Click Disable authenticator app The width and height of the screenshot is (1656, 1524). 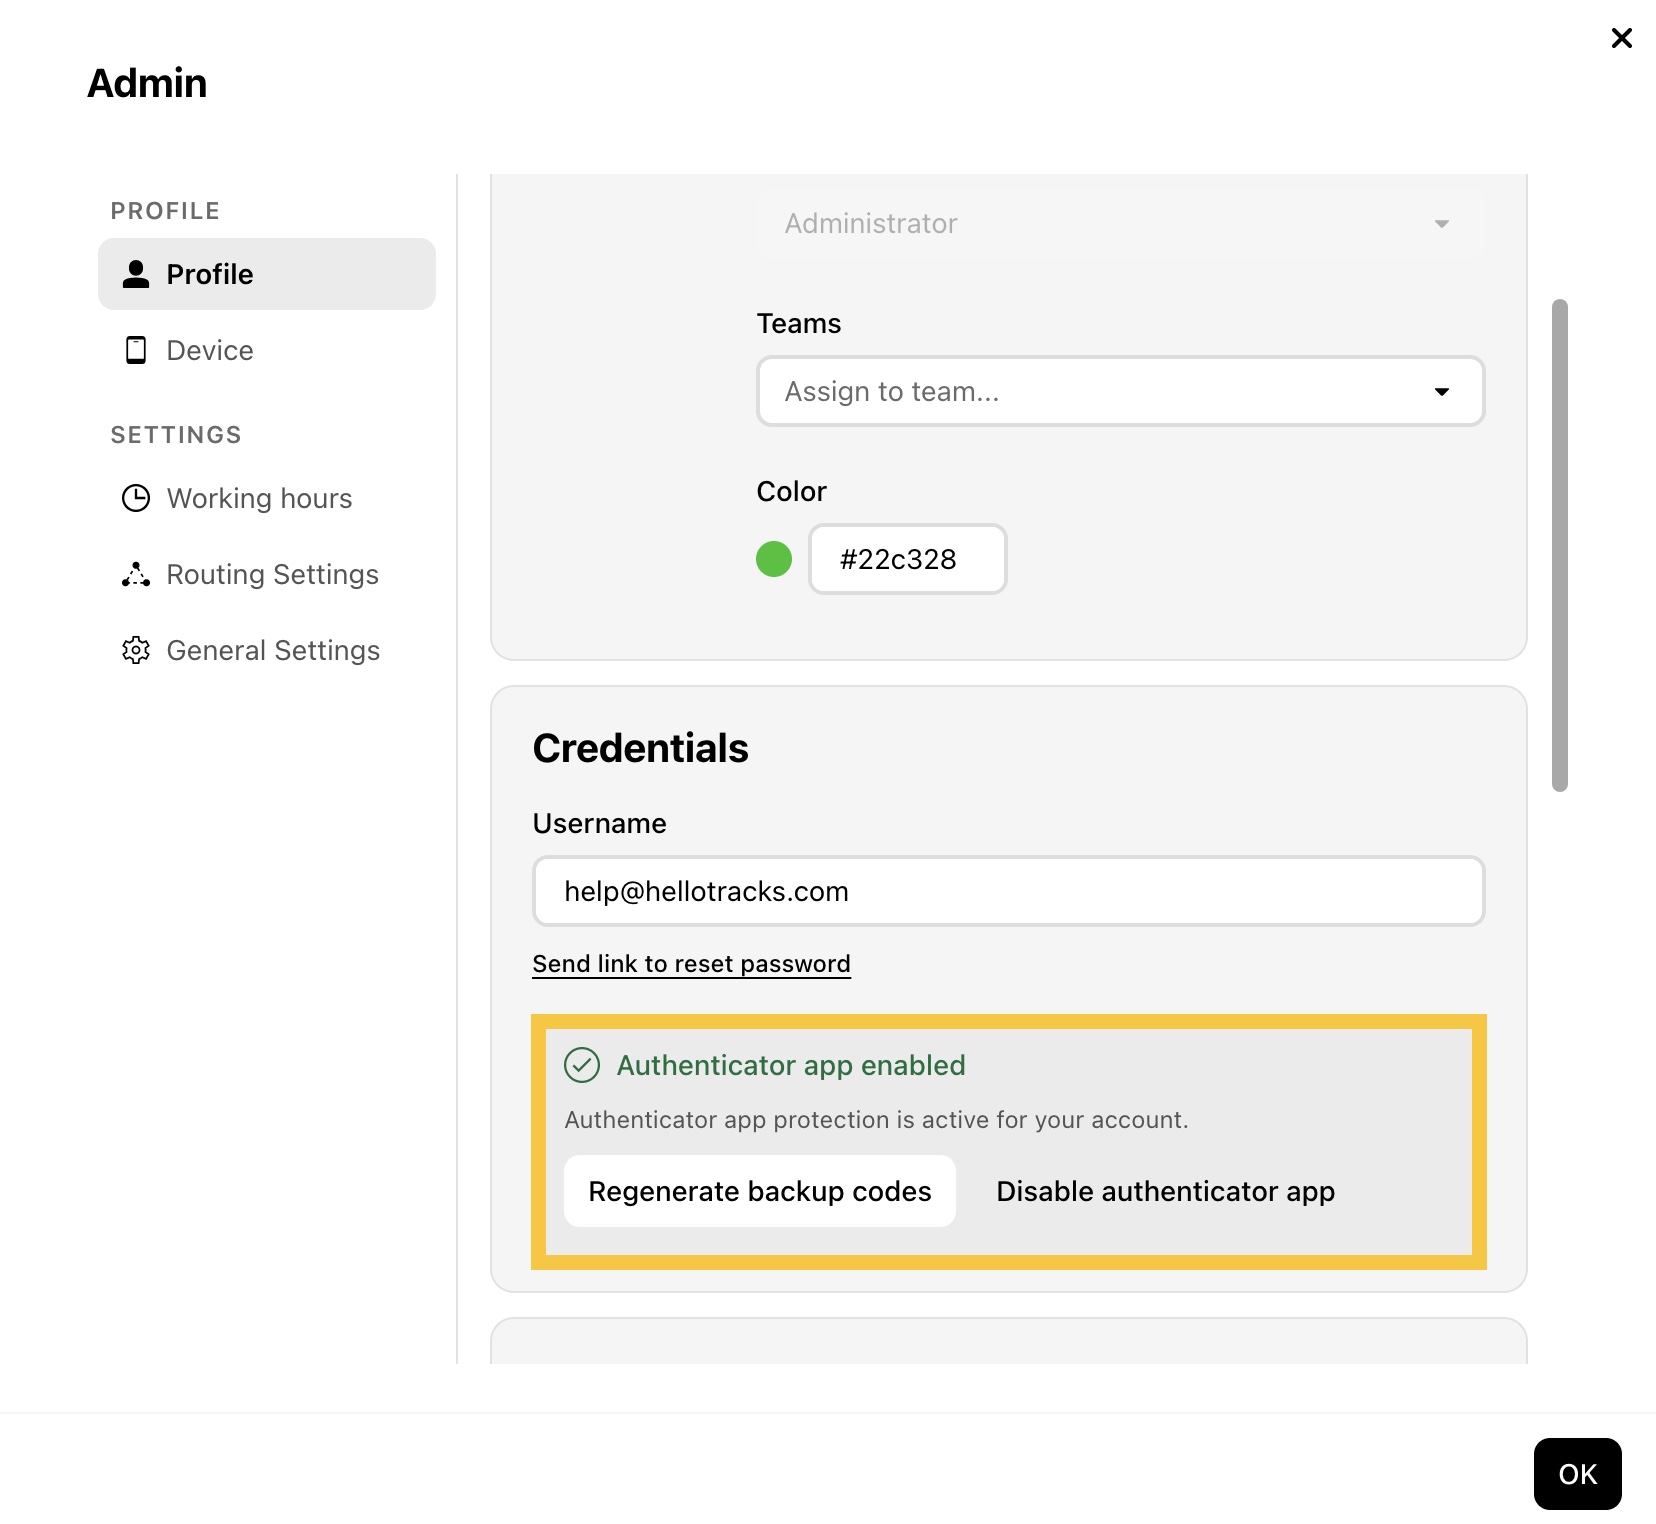[x=1165, y=1191]
